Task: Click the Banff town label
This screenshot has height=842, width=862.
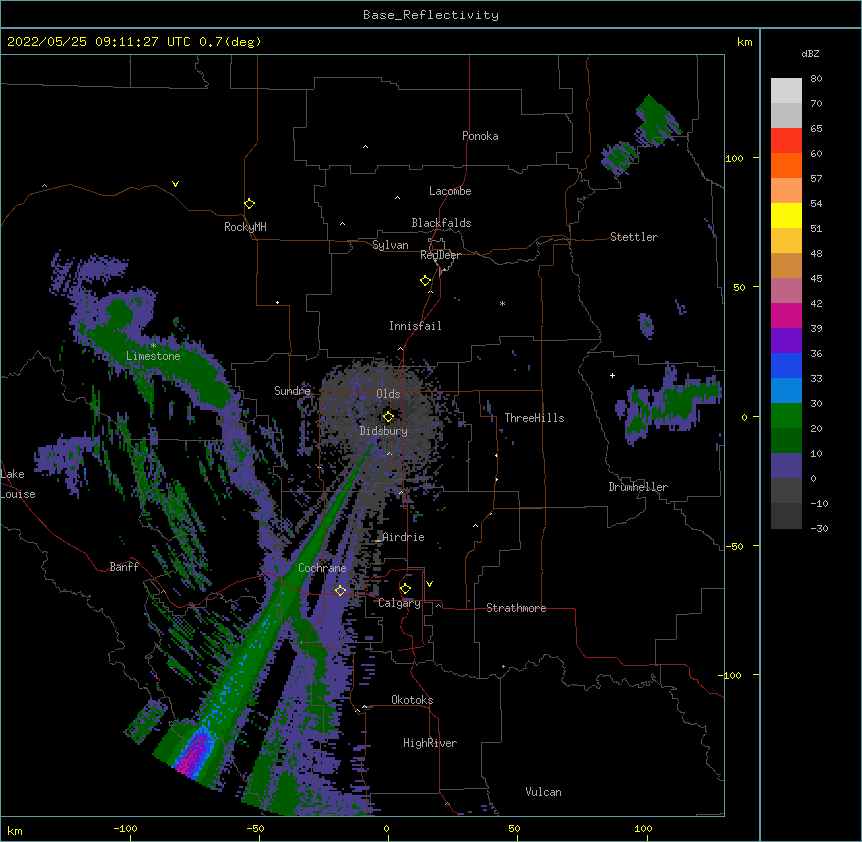Action: coord(124,567)
